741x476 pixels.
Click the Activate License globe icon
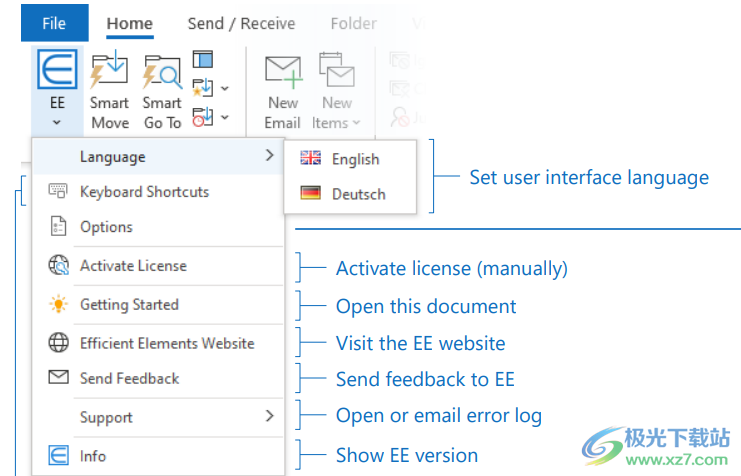[x=59, y=265]
